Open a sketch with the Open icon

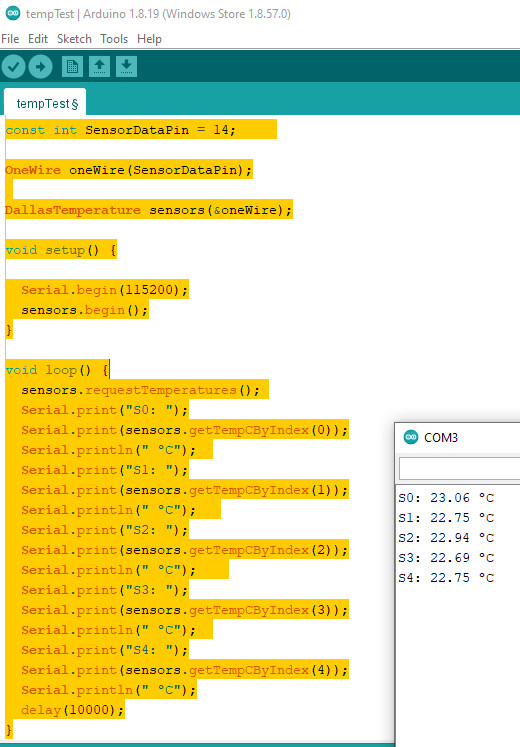99,66
